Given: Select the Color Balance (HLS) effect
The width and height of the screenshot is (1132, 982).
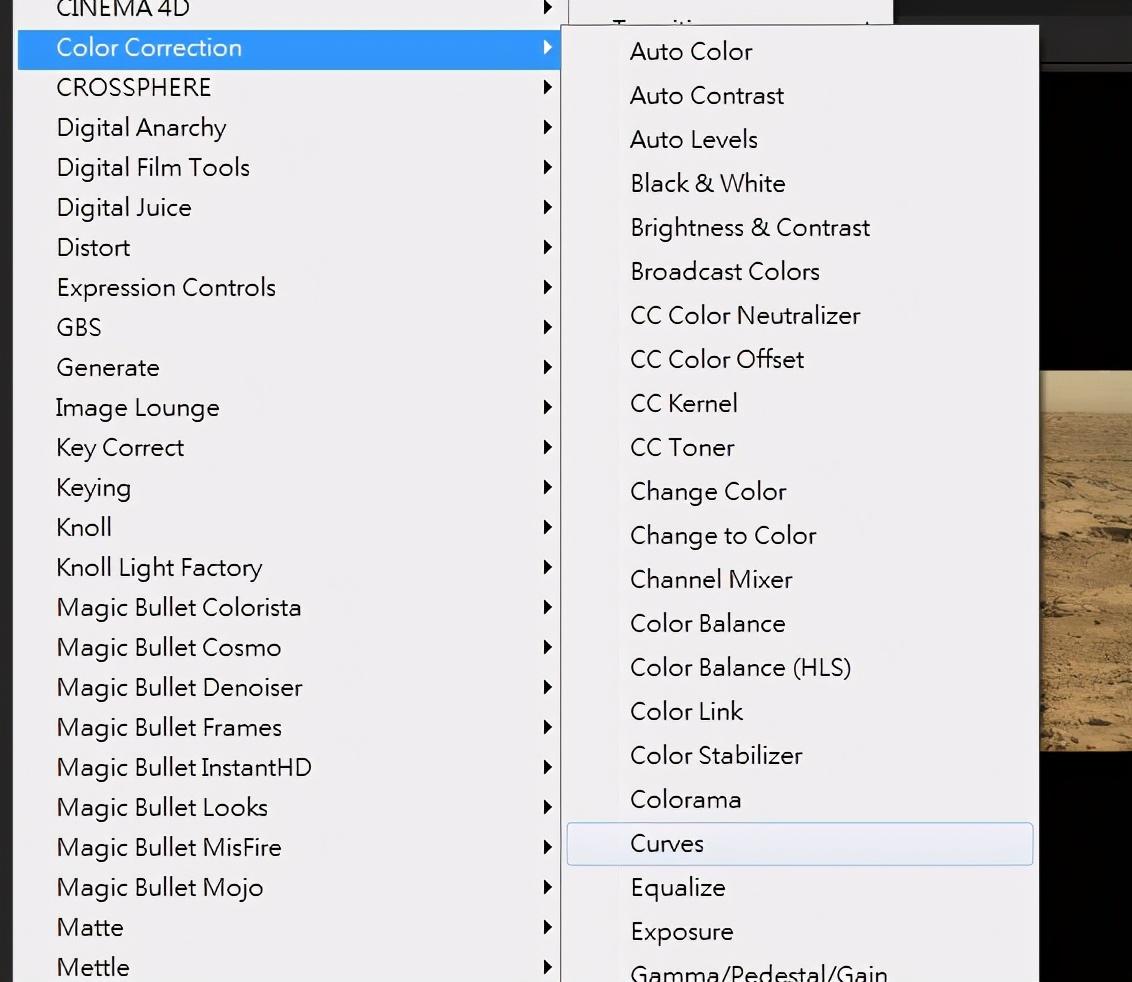Looking at the screenshot, I should click(x=740, y=668).
